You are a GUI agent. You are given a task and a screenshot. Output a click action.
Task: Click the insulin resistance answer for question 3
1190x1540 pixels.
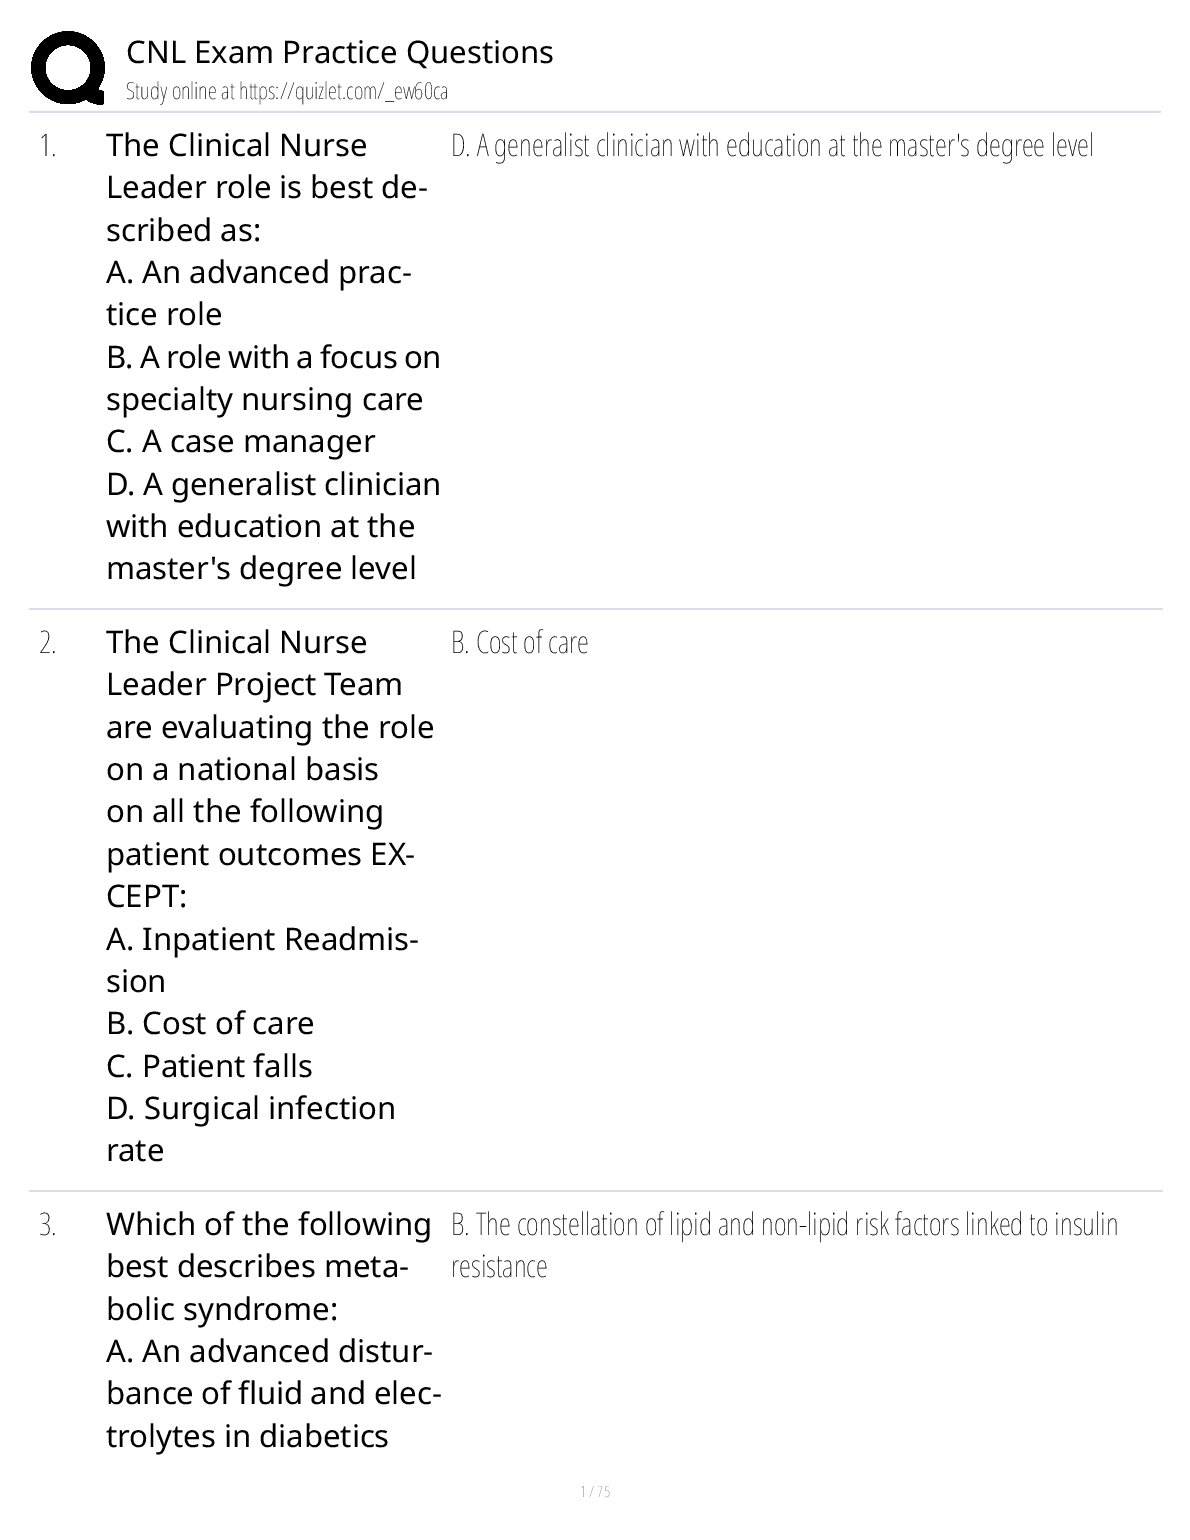(783, 1245)
